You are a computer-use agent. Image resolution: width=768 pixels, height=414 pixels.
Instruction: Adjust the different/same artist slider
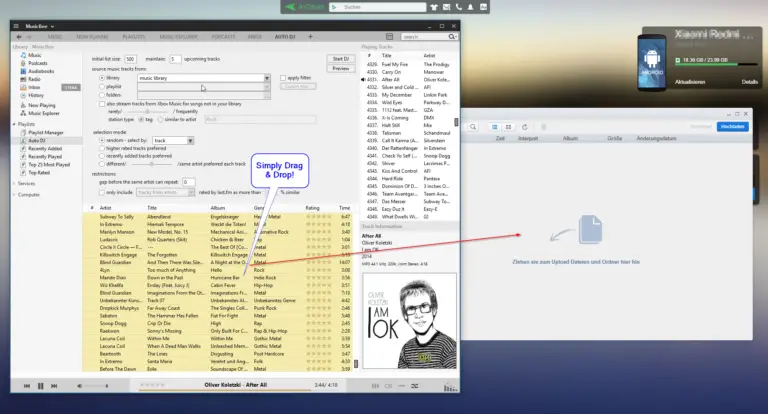coord(152,164)
